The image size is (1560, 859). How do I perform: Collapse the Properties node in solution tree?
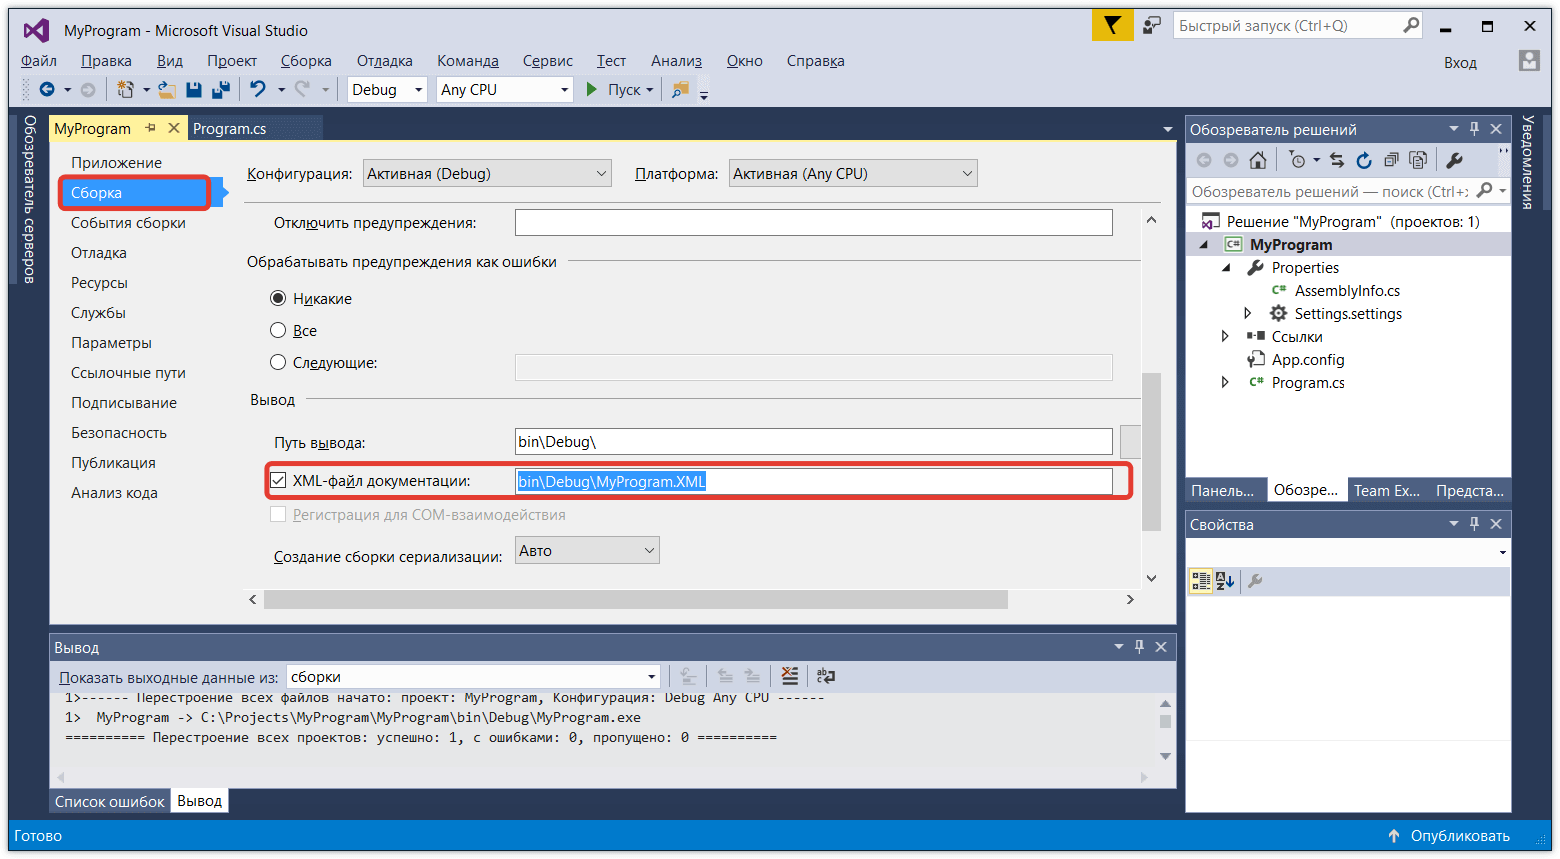1227,268
